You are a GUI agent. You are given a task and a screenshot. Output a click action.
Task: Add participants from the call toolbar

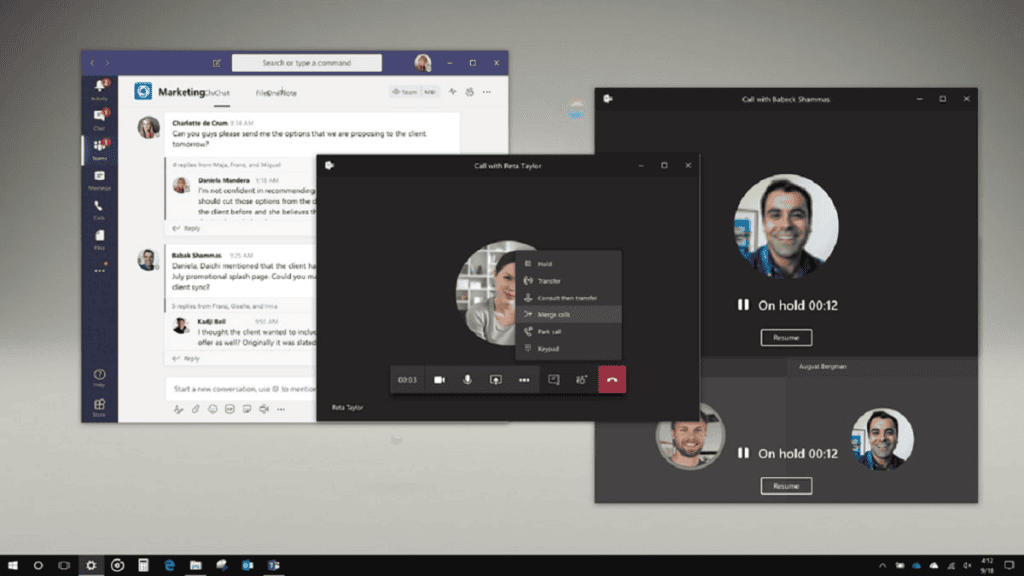tap(581, 380)
